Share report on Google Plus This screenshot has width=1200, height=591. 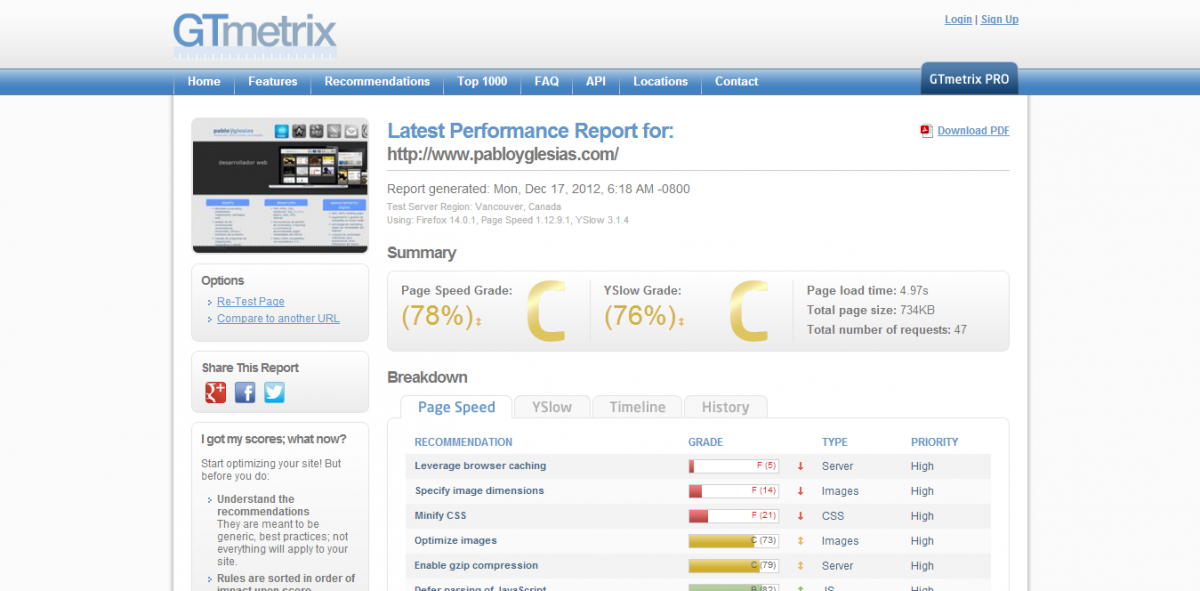tap(215, 392)
